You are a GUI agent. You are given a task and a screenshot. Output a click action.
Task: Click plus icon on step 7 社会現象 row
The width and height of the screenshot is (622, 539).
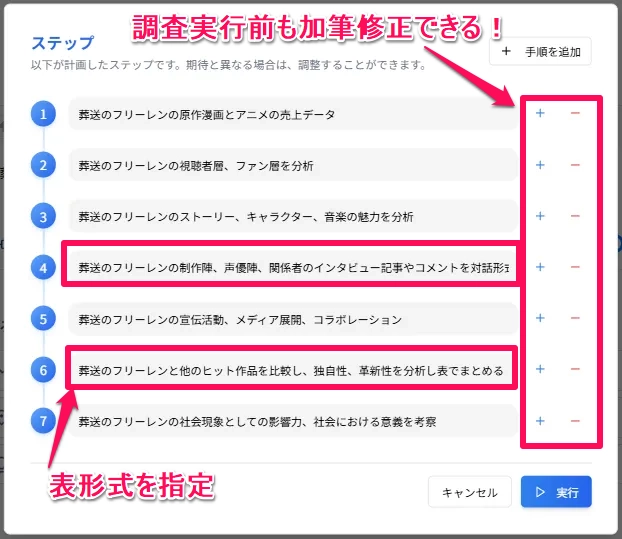click(540, 421)
